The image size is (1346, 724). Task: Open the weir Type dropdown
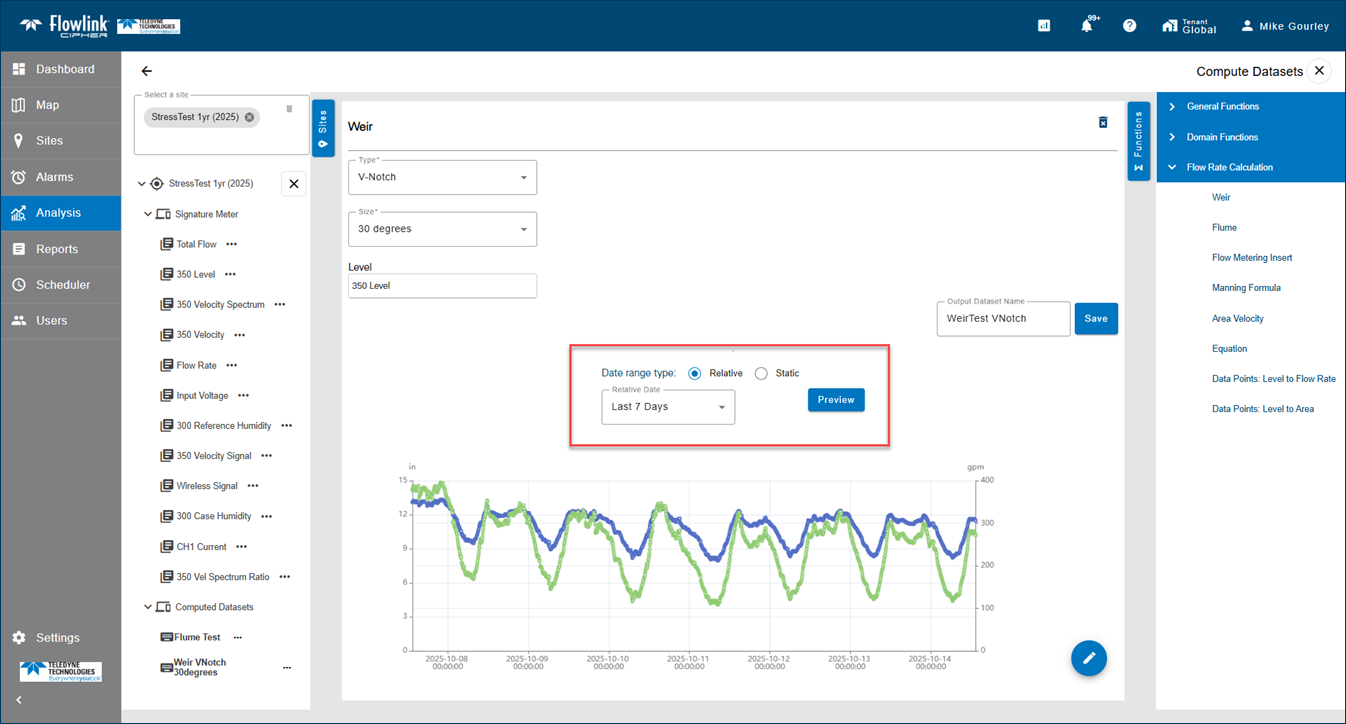tap(442, 178)
